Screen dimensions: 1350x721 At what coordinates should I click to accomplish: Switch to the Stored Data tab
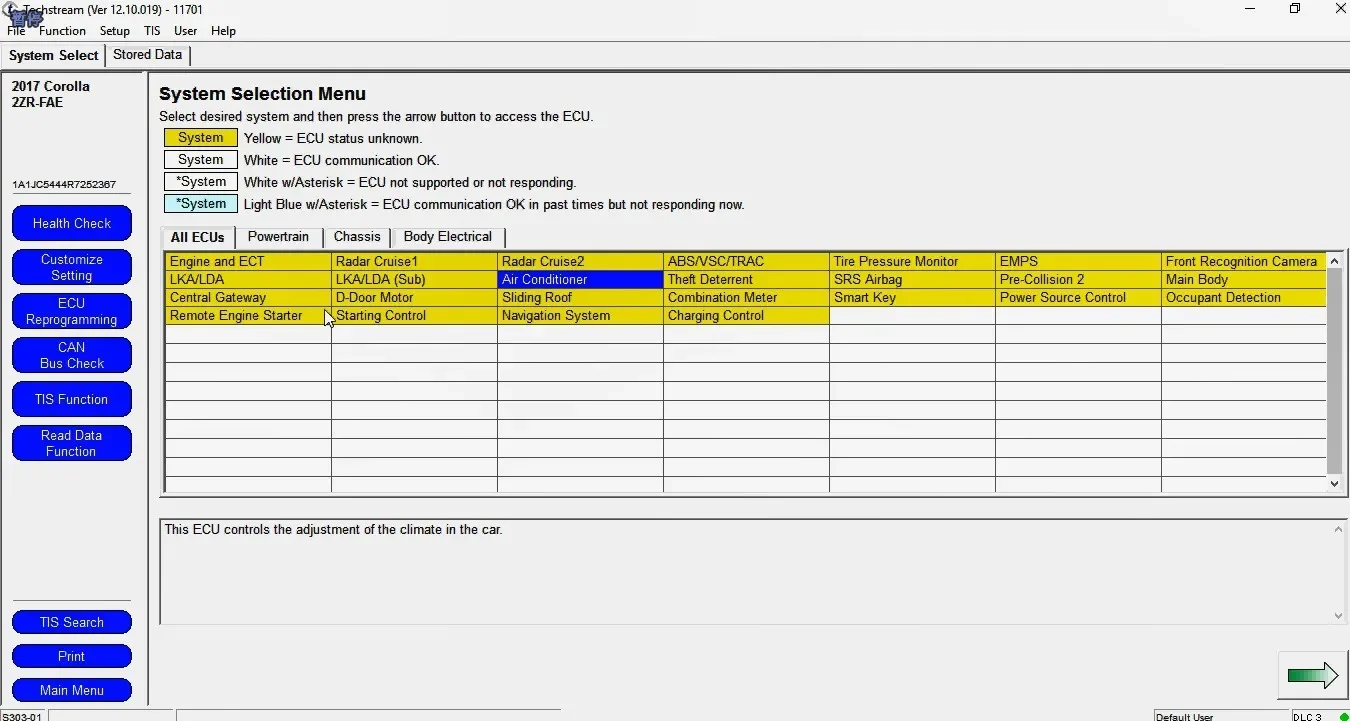pos(147,55)
